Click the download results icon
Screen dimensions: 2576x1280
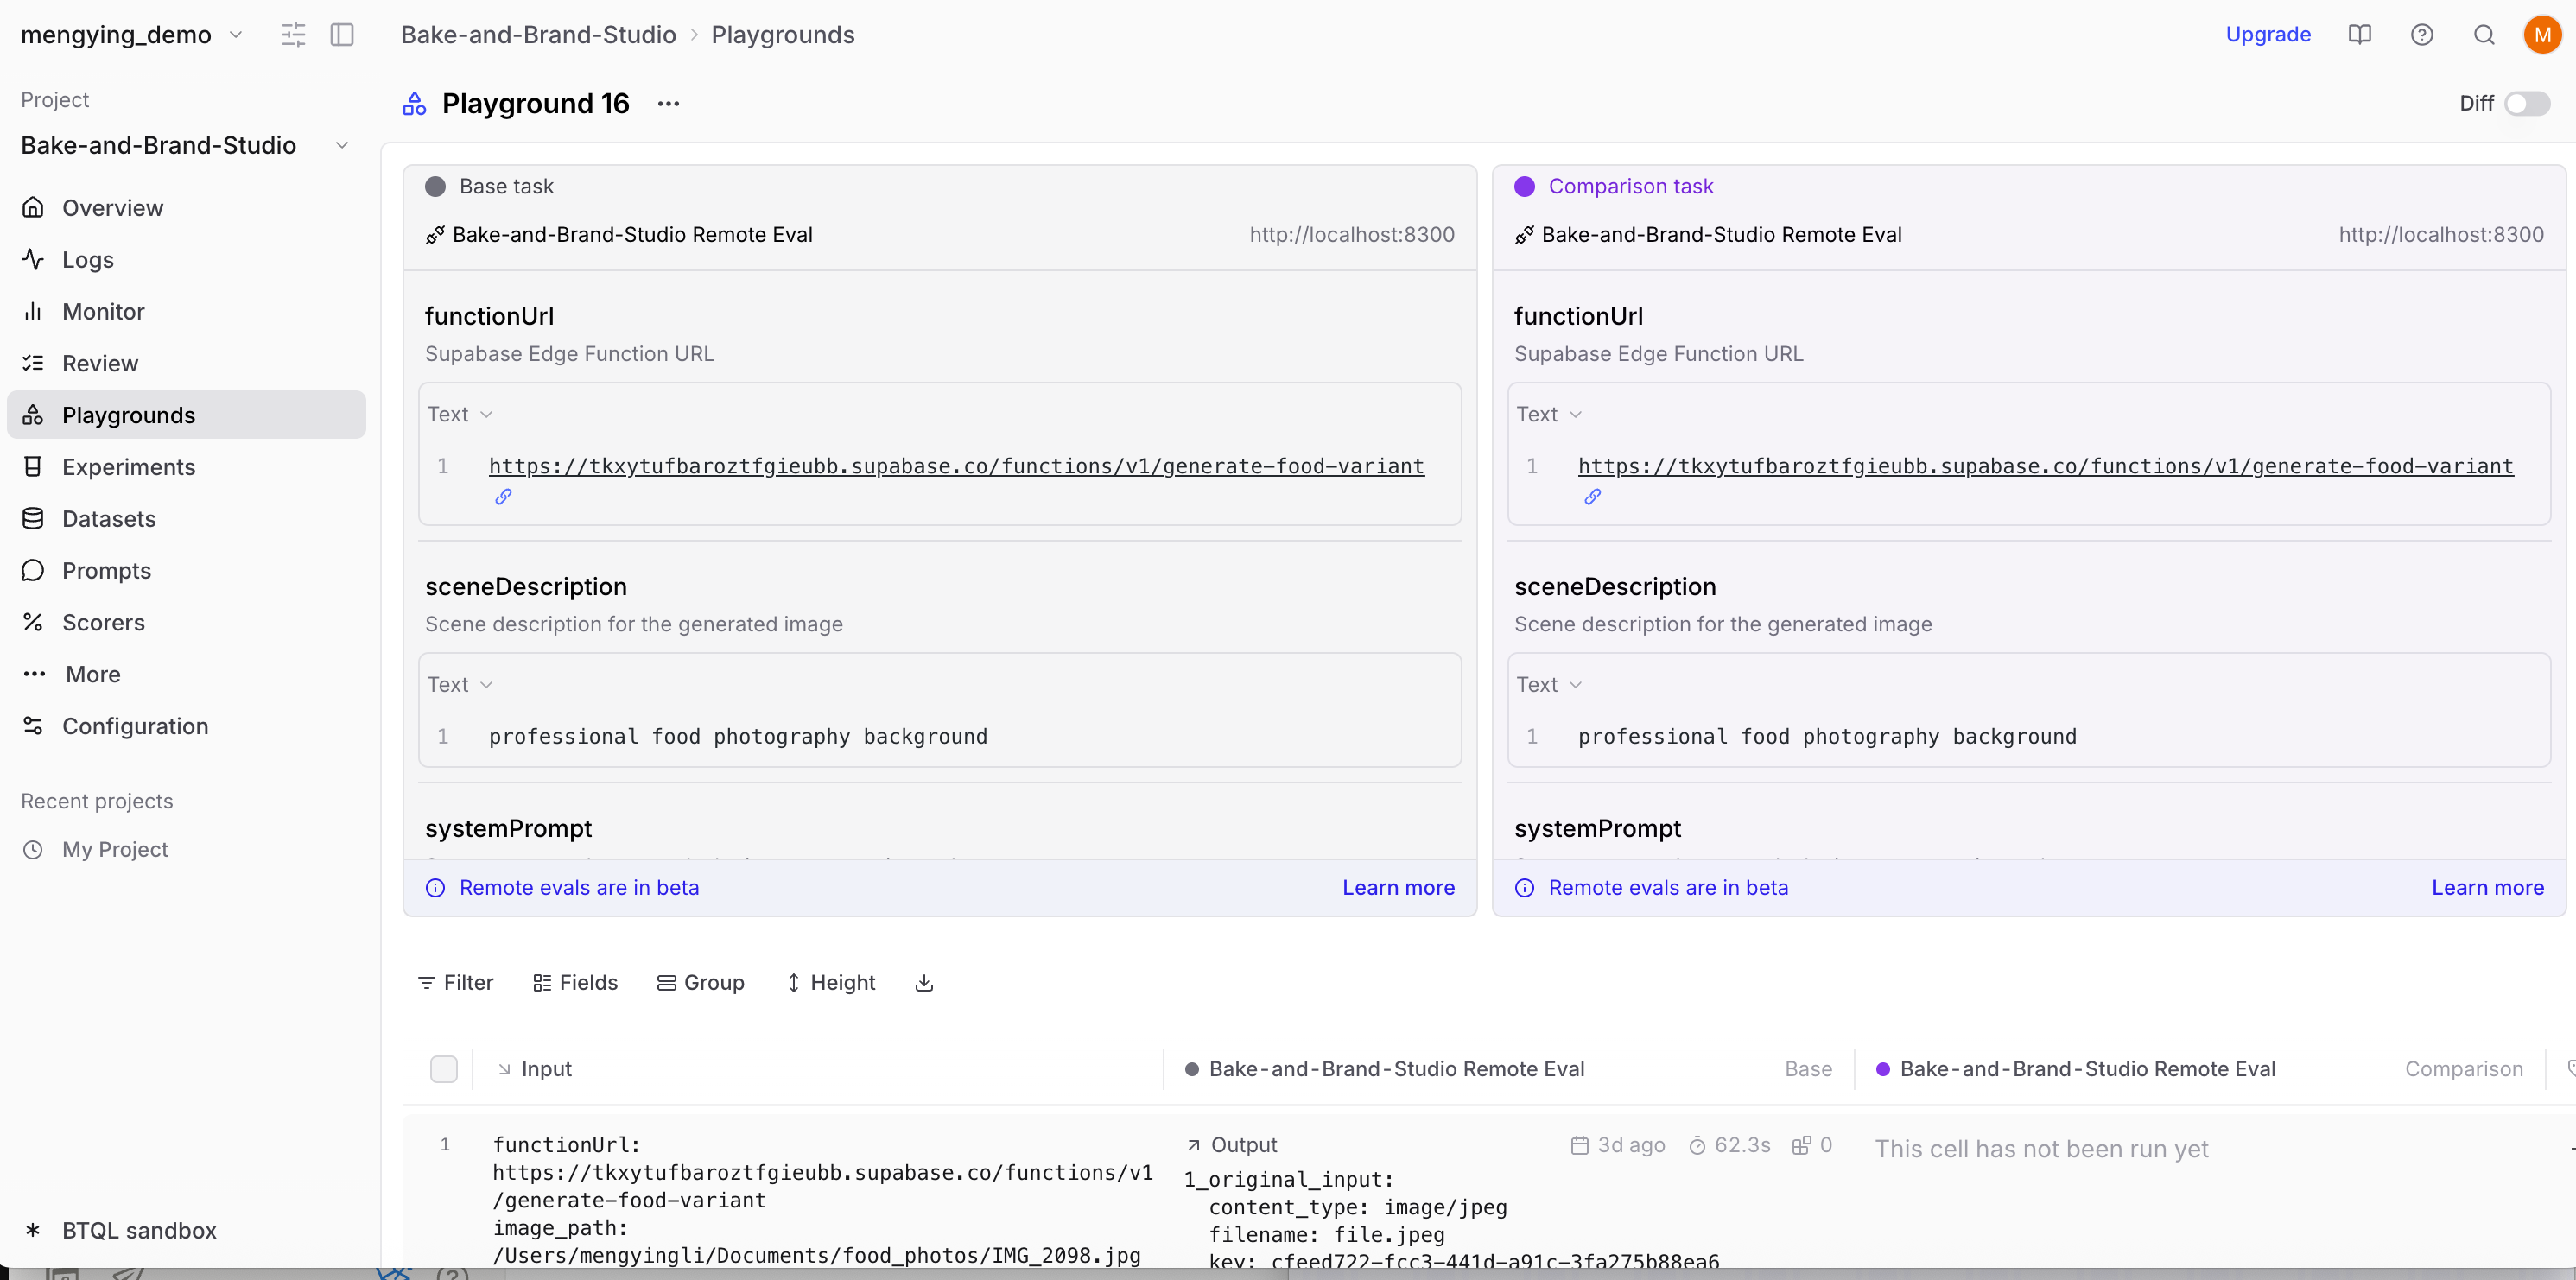pos(923,982)
